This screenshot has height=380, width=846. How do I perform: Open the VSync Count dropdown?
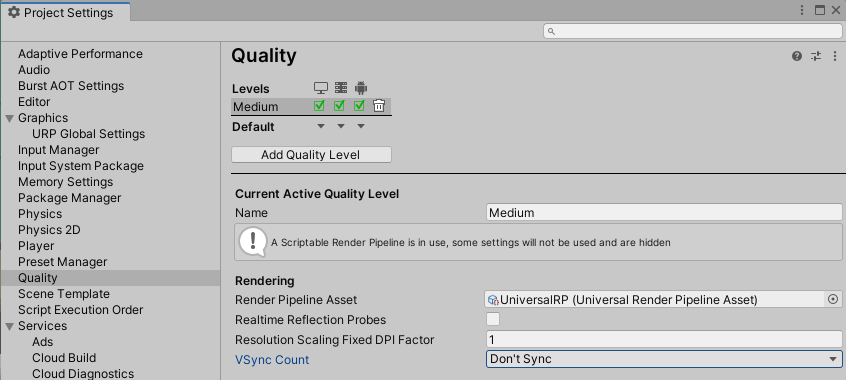664,359
